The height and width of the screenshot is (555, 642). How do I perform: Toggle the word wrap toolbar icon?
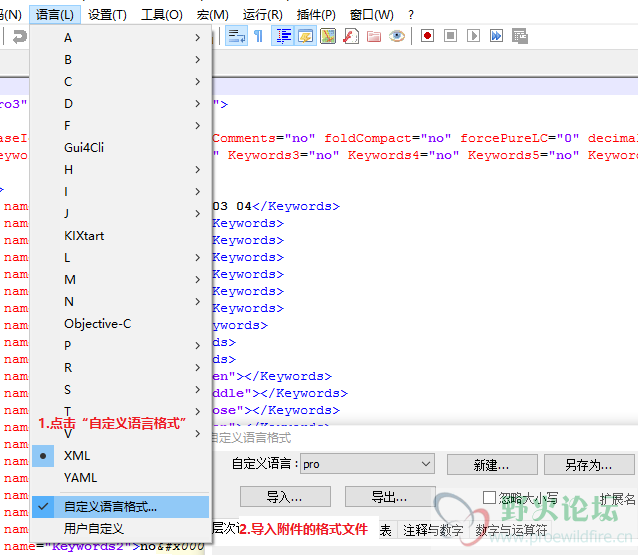pos(236,36)
